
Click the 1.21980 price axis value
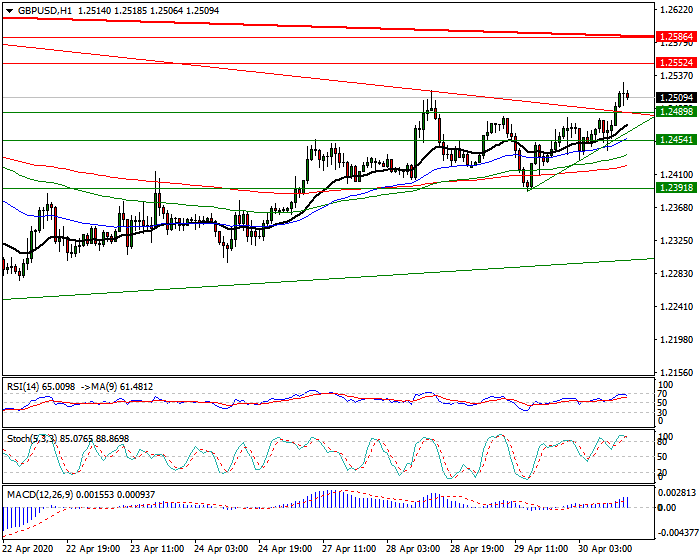click(677, 340)
